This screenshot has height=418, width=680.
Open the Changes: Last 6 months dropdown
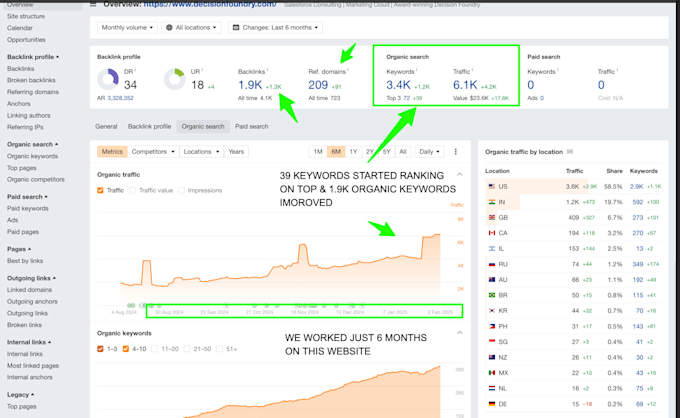(275, 27)
